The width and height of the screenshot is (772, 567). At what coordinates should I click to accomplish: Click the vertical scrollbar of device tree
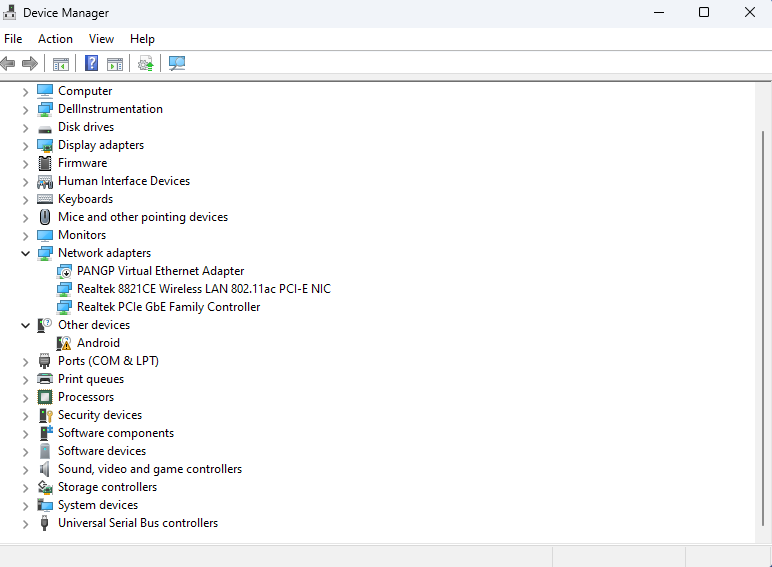coord(763,327)
